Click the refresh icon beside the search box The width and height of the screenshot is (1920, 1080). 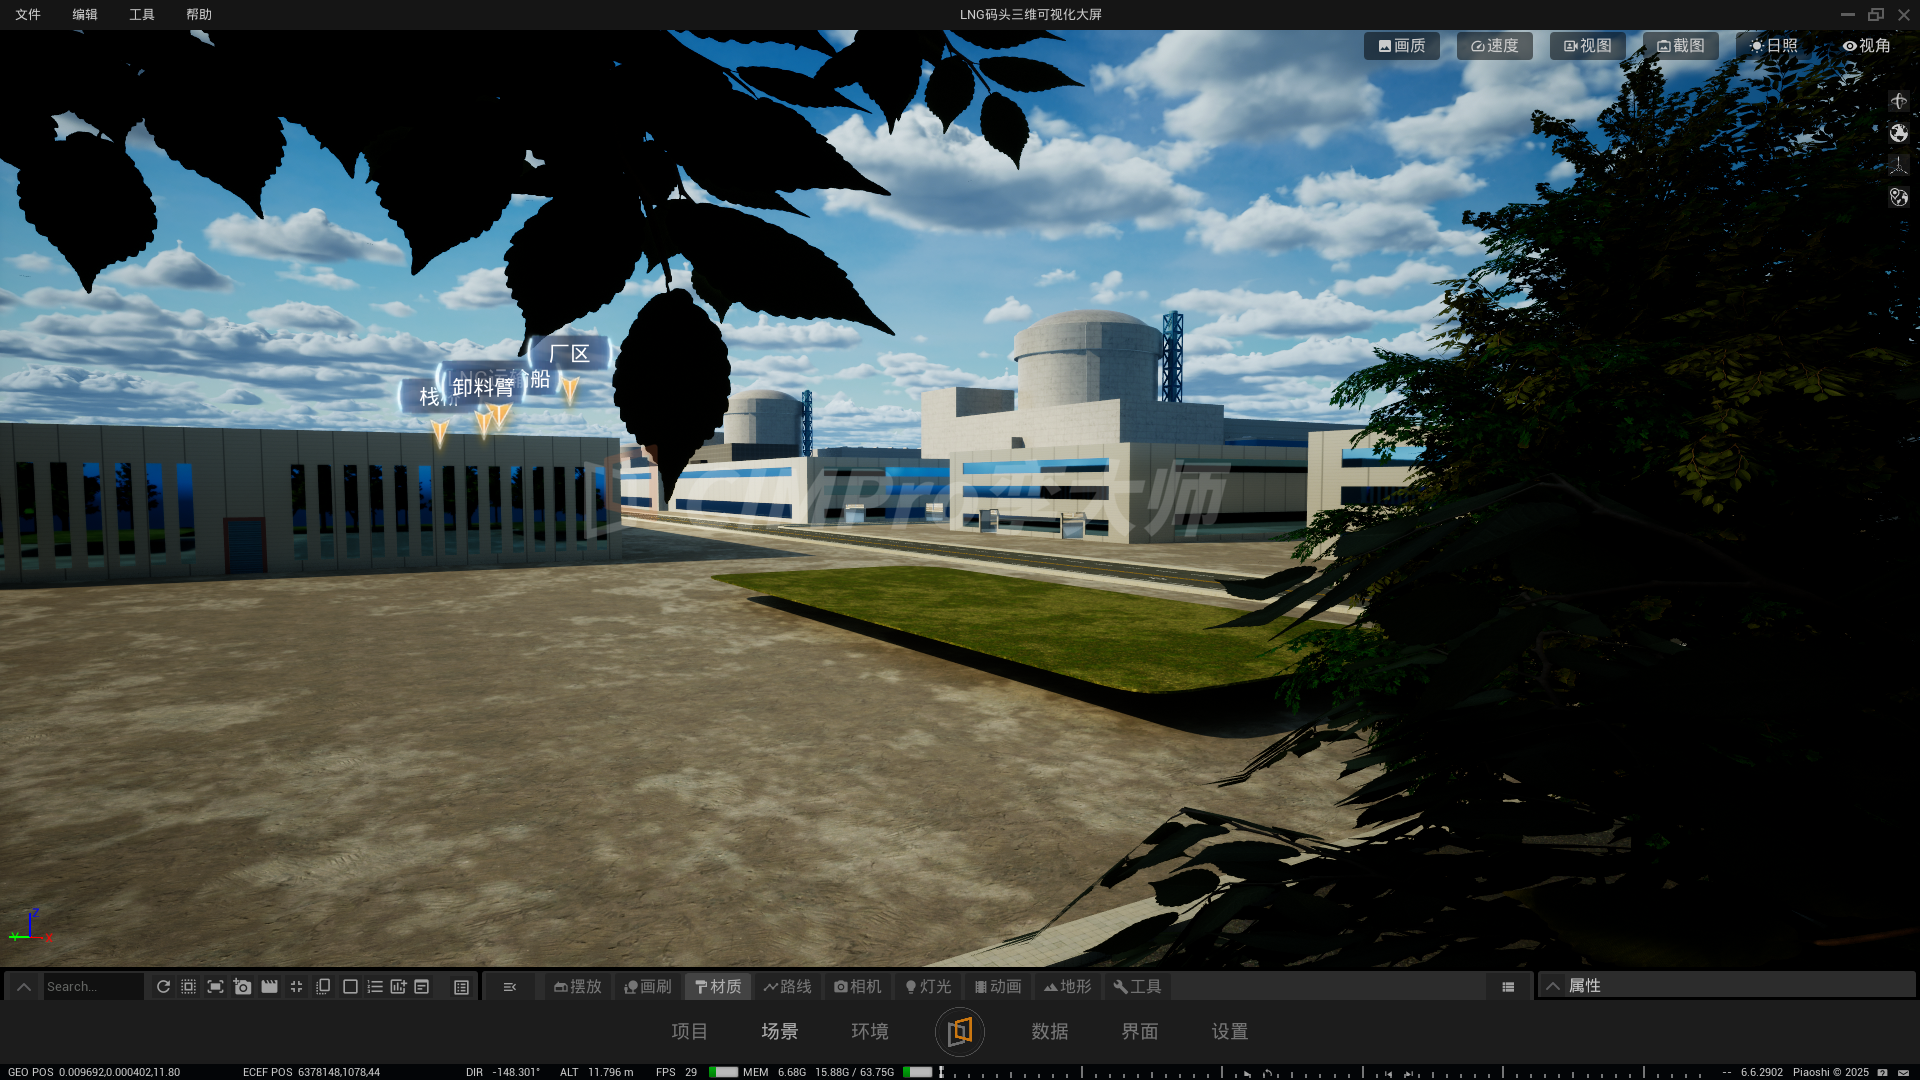[x=163, y=986]
